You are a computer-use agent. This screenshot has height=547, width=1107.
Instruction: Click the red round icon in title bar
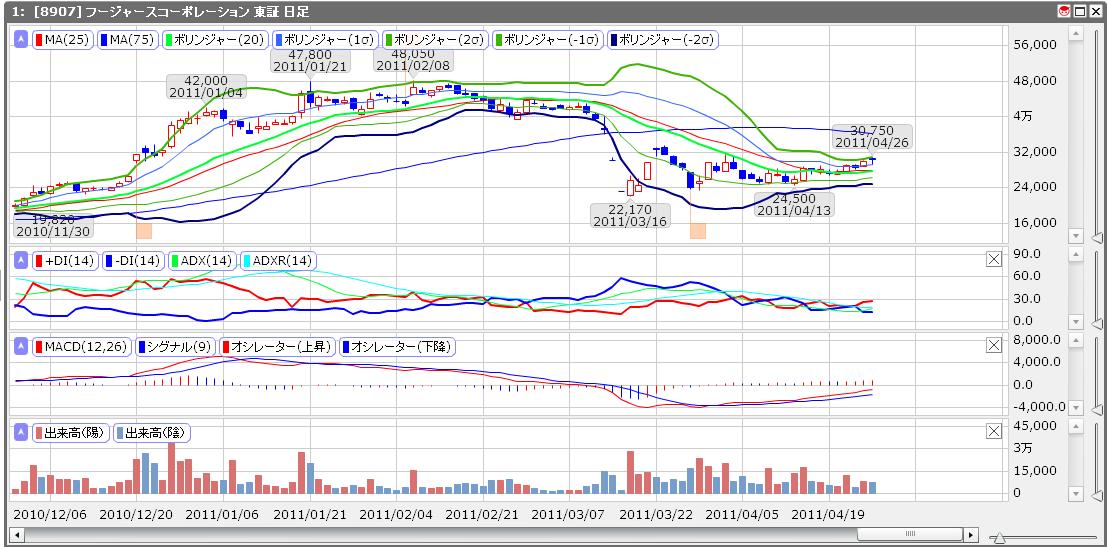[x=1064, y=10]
